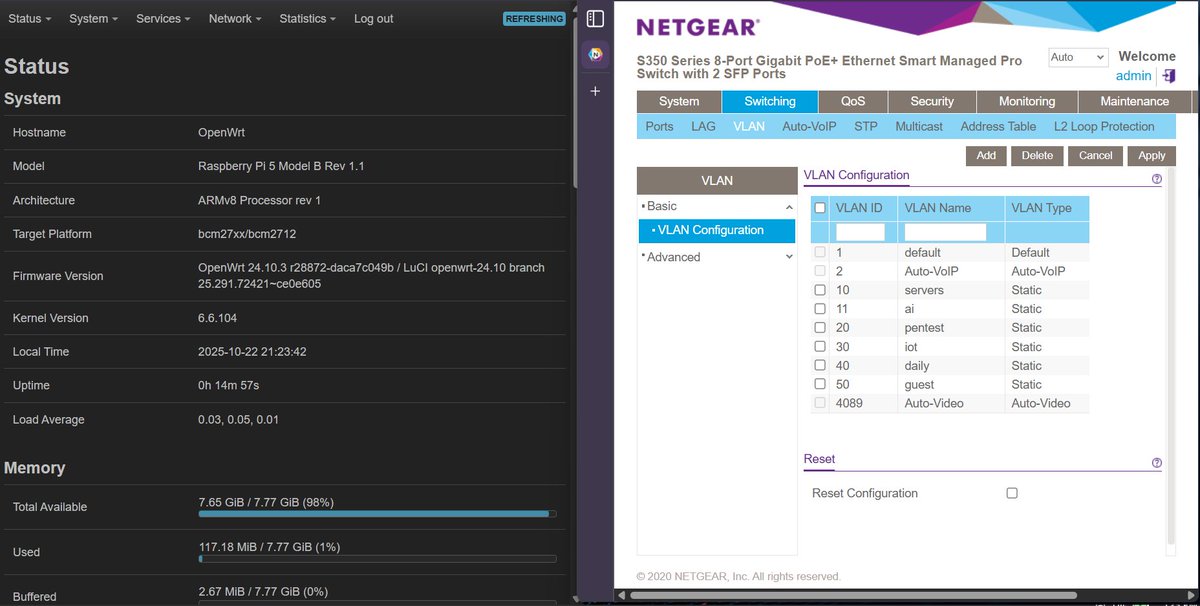Click the kernel version '6.6.104' value
The width and height of the screenshot is (1200, 606).
point(217,318)
